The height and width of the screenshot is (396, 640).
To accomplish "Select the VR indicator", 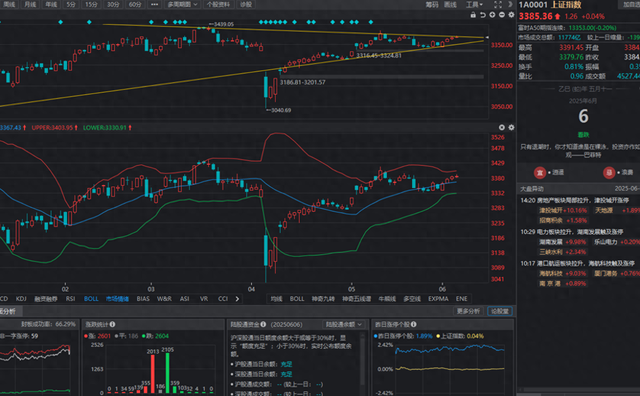I will pyautogui.click(x=204, y=299).
